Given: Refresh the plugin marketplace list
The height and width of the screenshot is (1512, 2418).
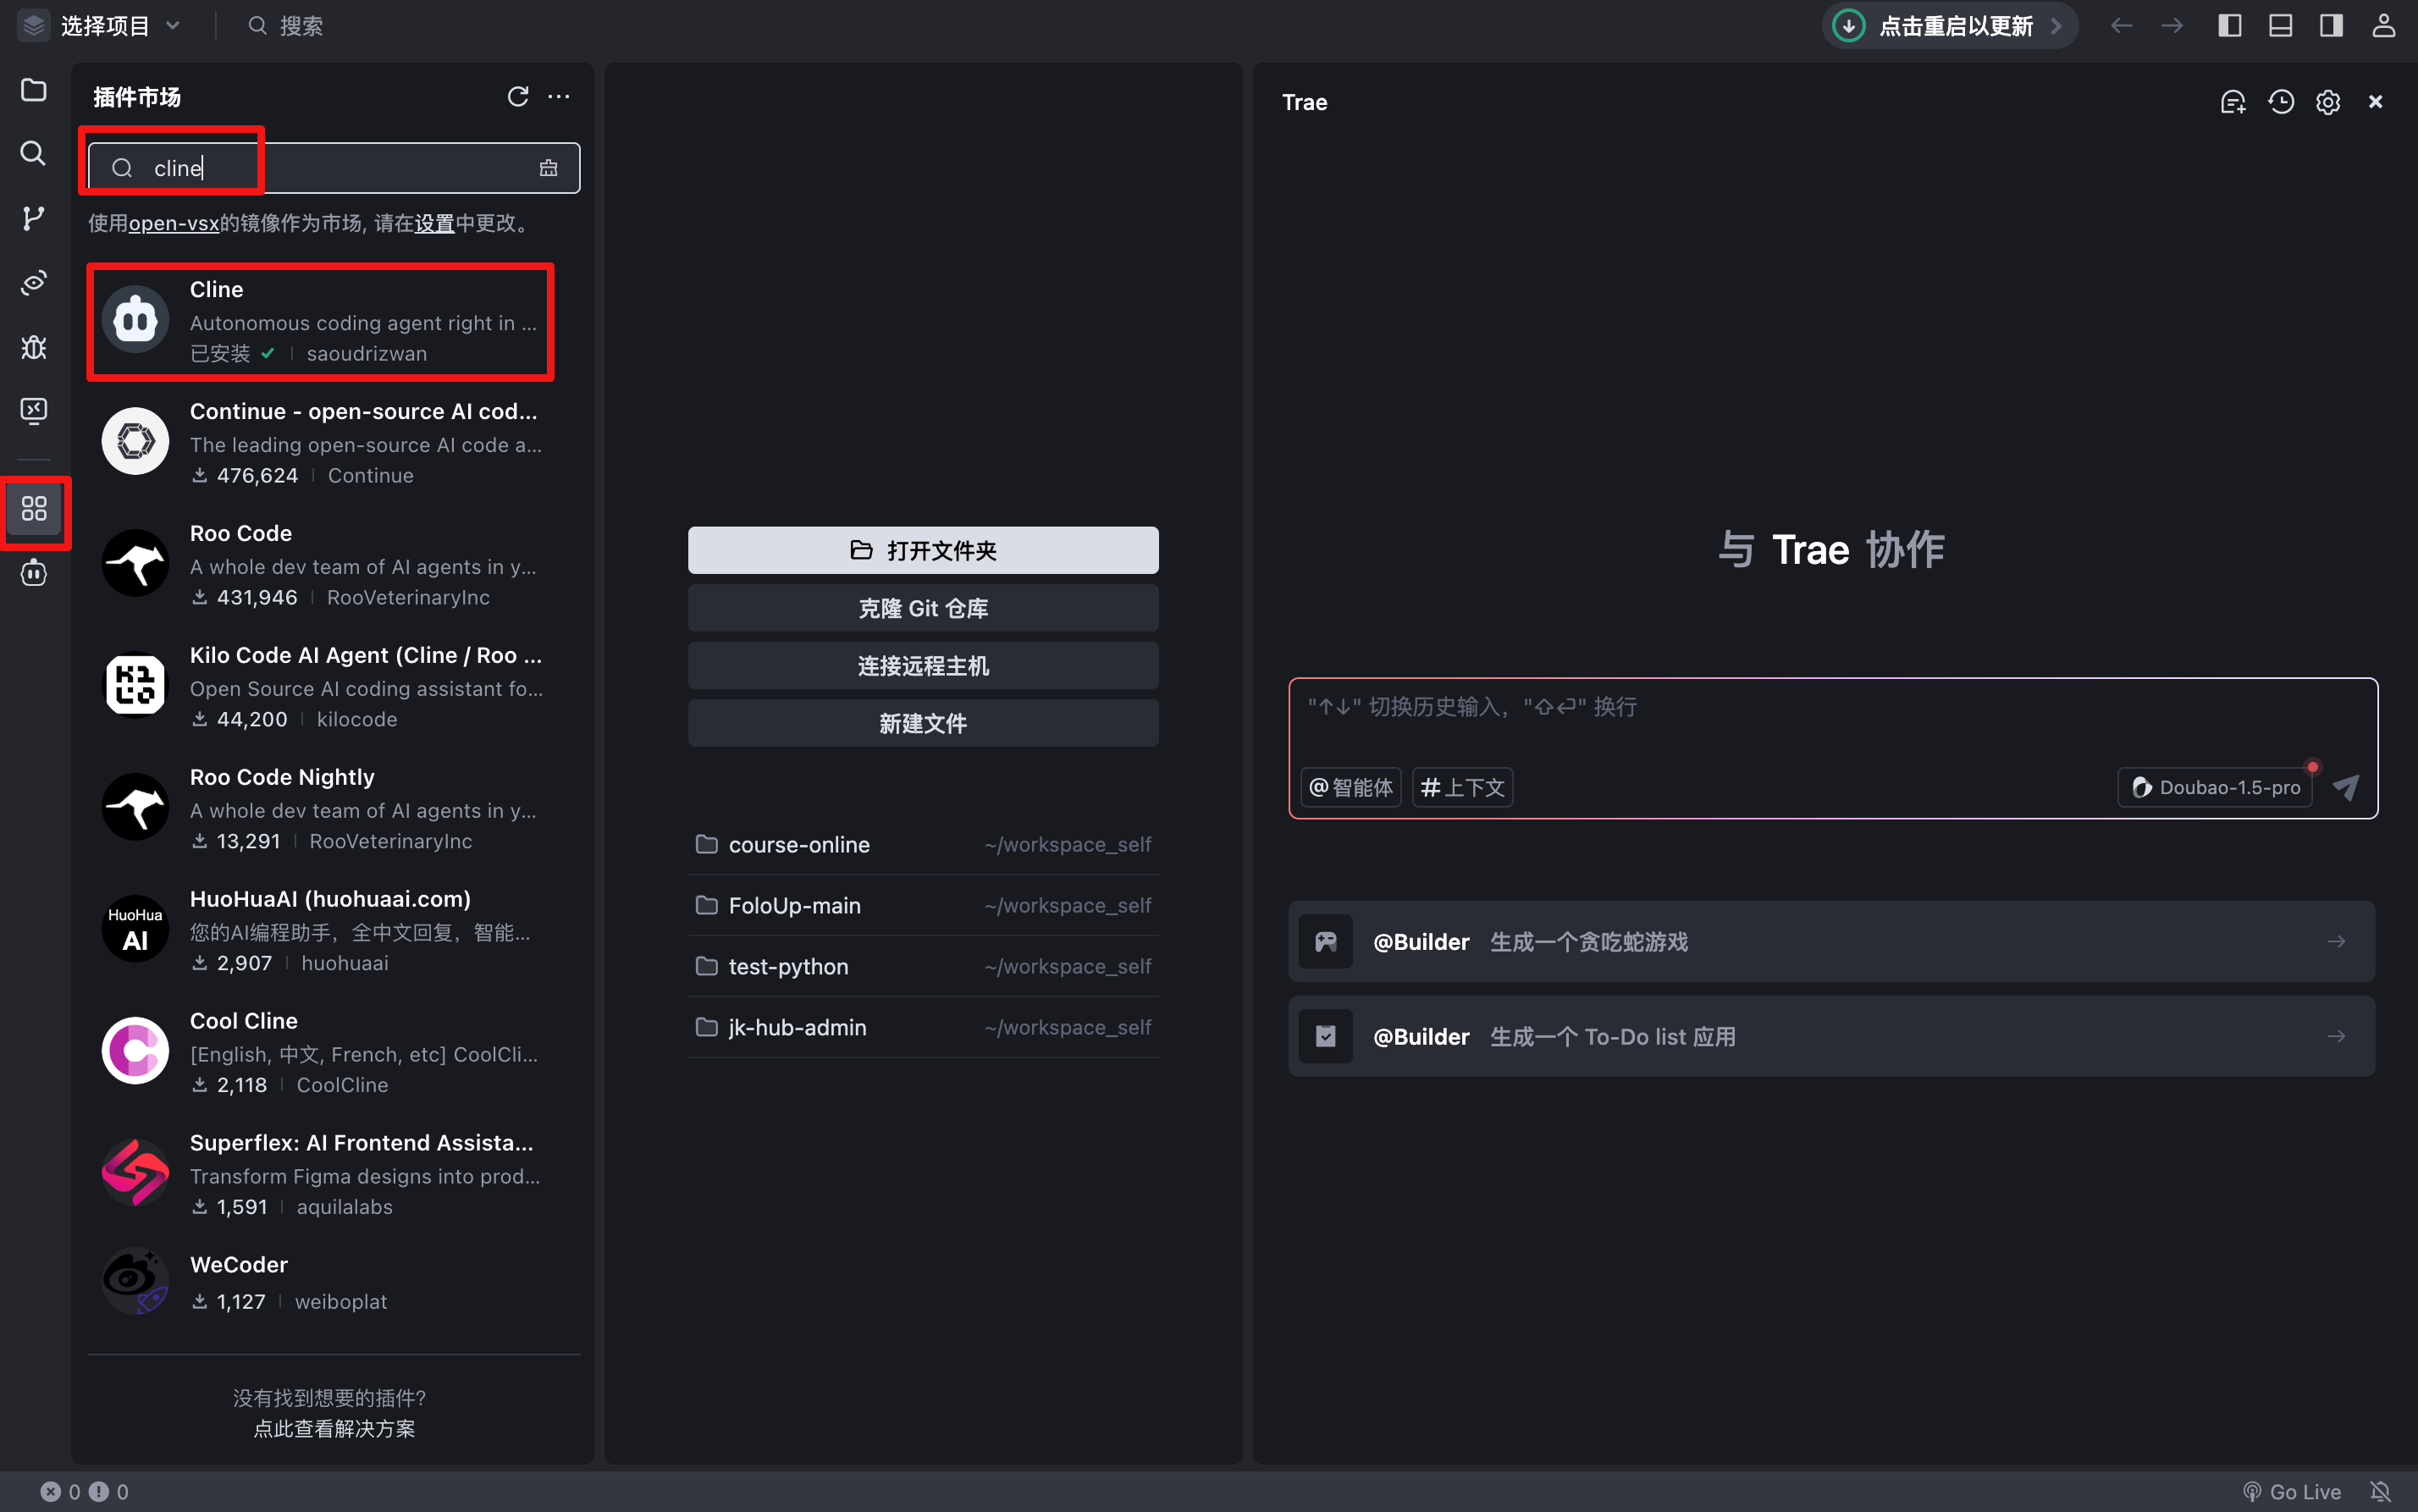Looking at the screenshot, I should point(518,97).
